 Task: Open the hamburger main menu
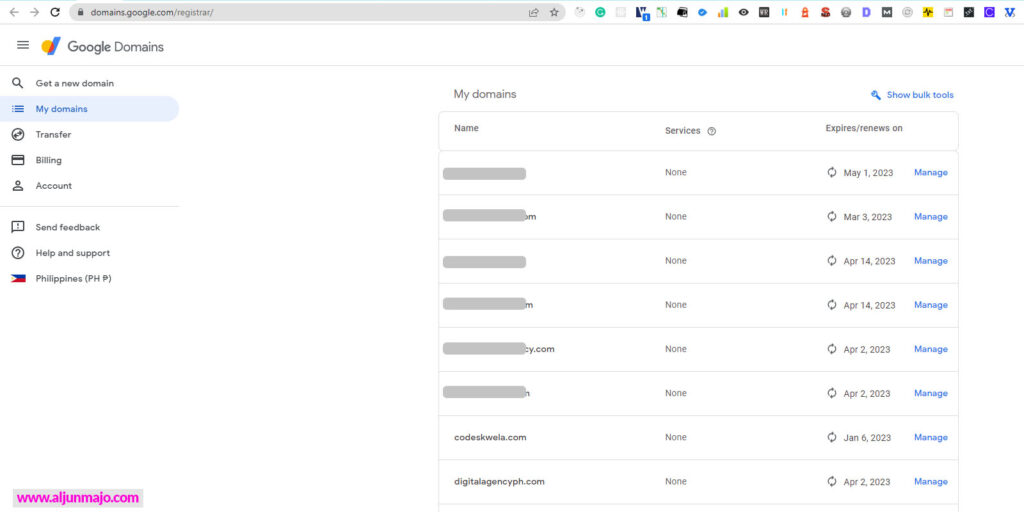(x=23, y=45)
